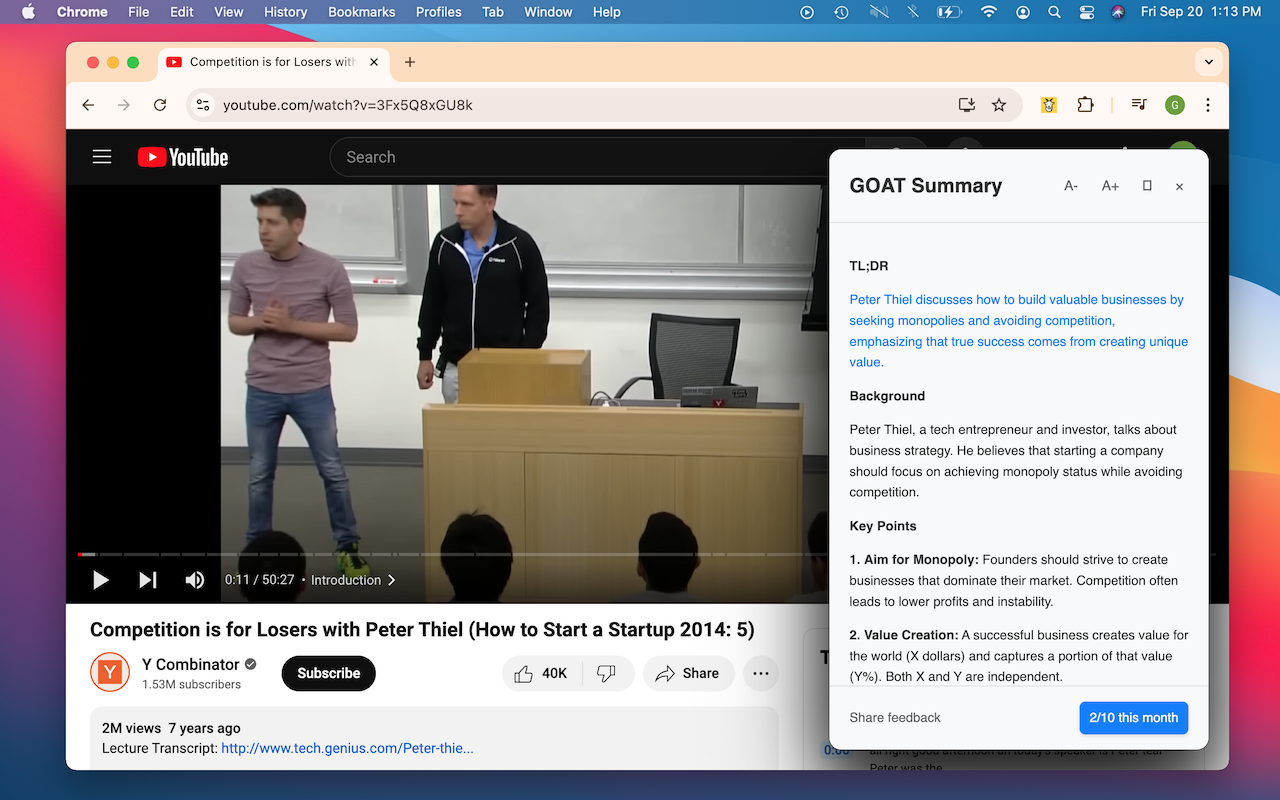Install app icon in address bar
This screenshot has height=800, width=1280.
pyautogui.click(x=966, y=105)
